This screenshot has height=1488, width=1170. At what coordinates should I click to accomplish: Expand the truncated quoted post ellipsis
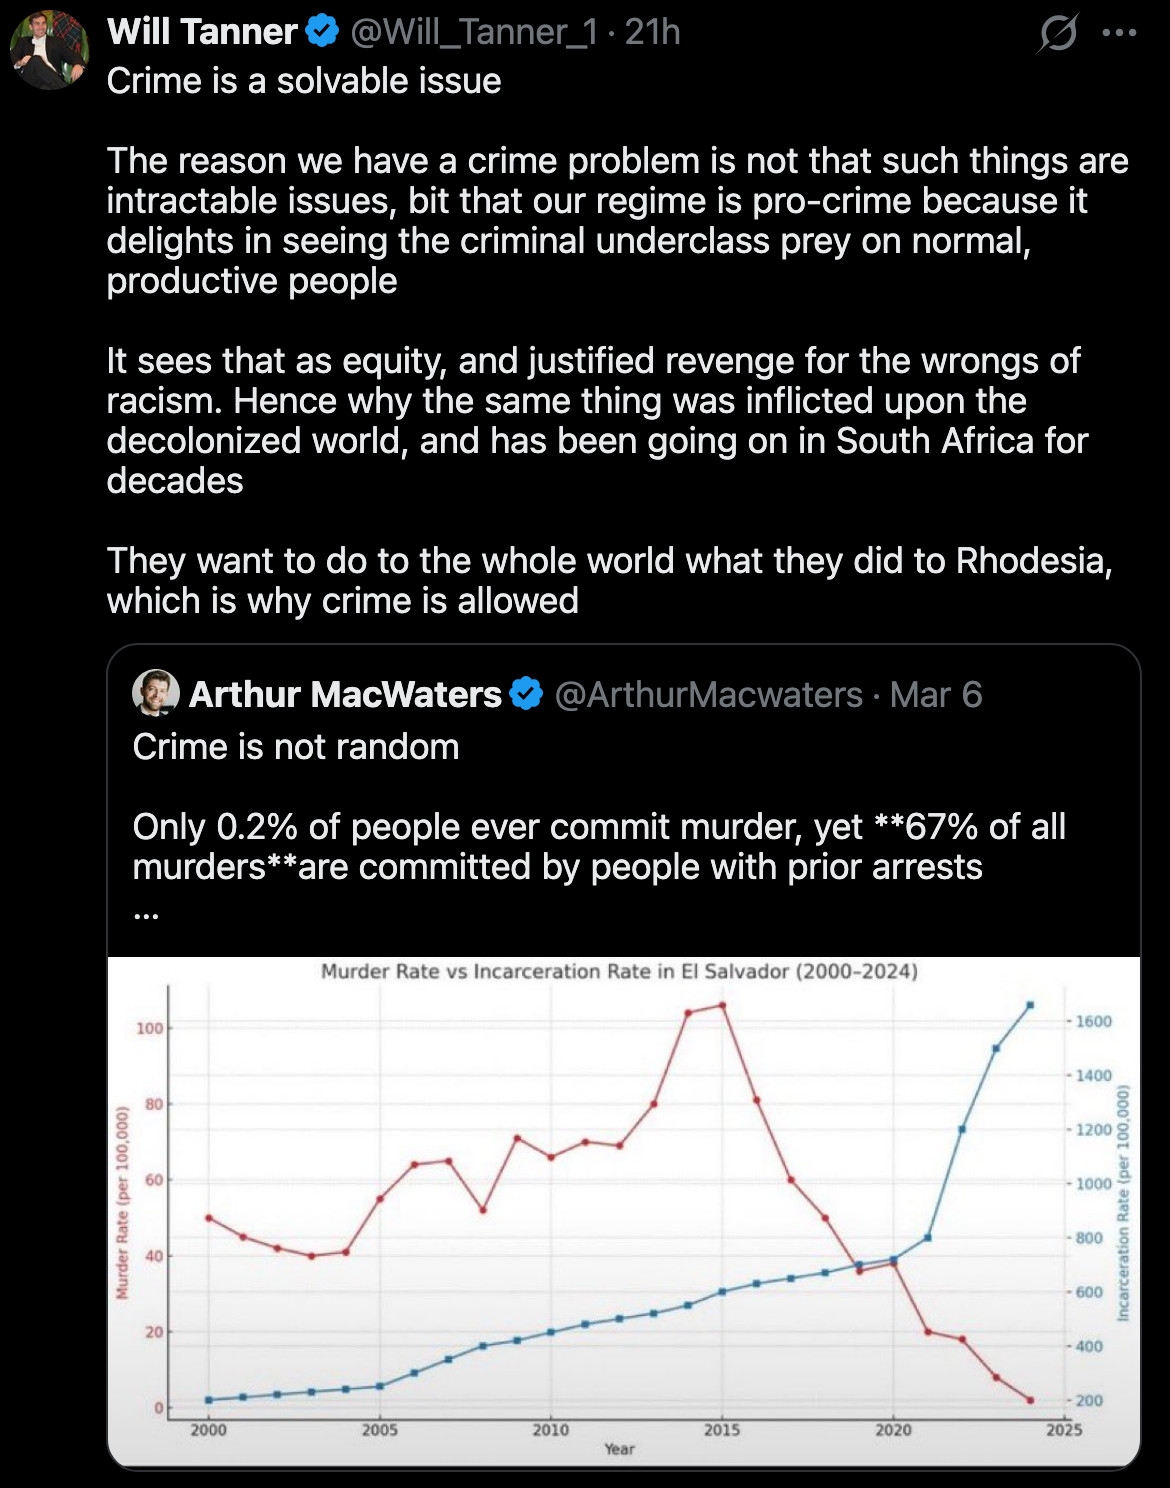point(146,912)
